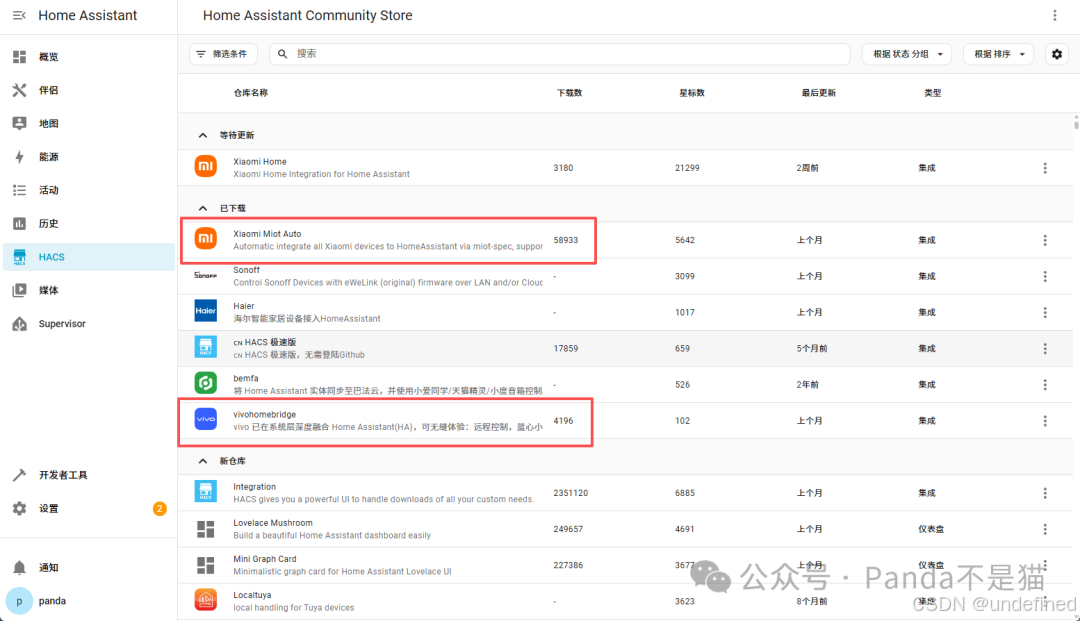Viewport: 1080px width, 621px height.
Task: Sort by the 仓库名称 column header
Action: (x=251, y=93)
